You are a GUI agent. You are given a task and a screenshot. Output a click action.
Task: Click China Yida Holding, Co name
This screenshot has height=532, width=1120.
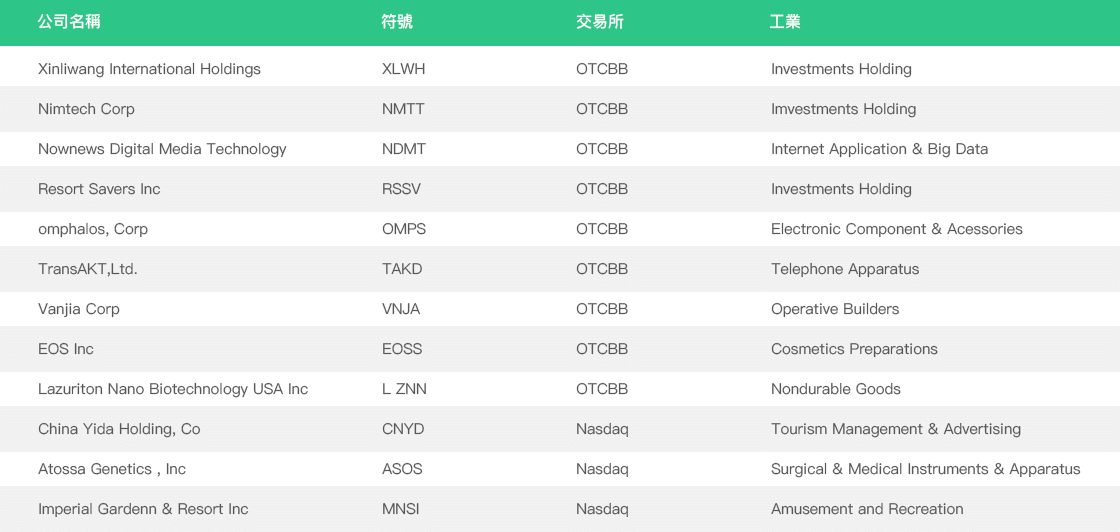coord(119,429)
